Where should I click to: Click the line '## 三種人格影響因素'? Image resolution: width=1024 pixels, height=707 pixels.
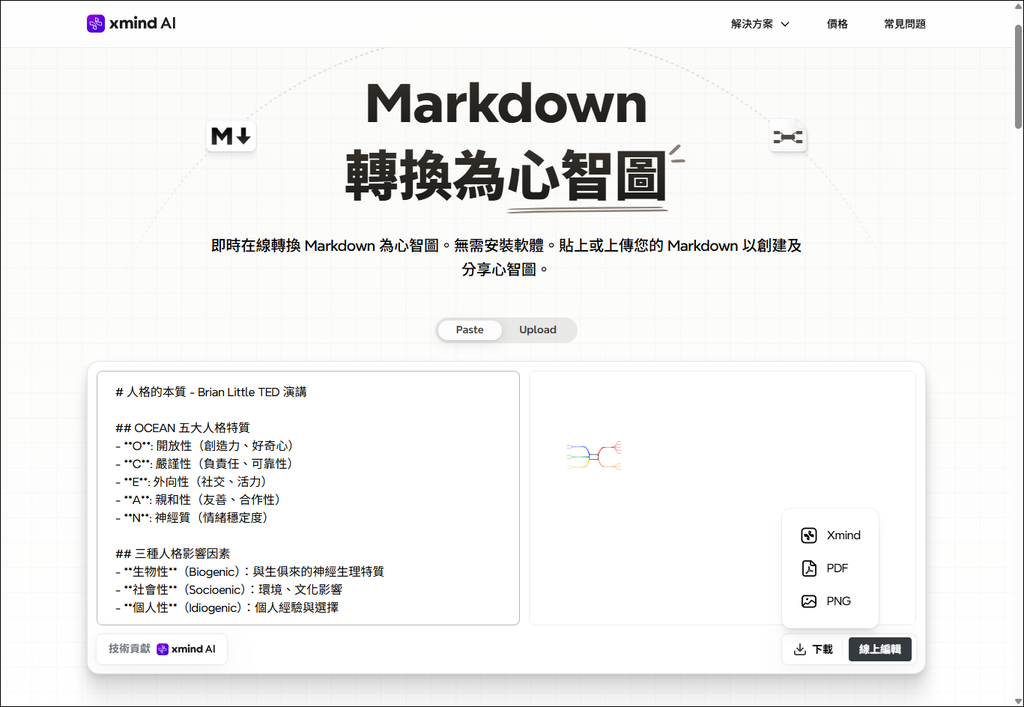pos(173,554)
